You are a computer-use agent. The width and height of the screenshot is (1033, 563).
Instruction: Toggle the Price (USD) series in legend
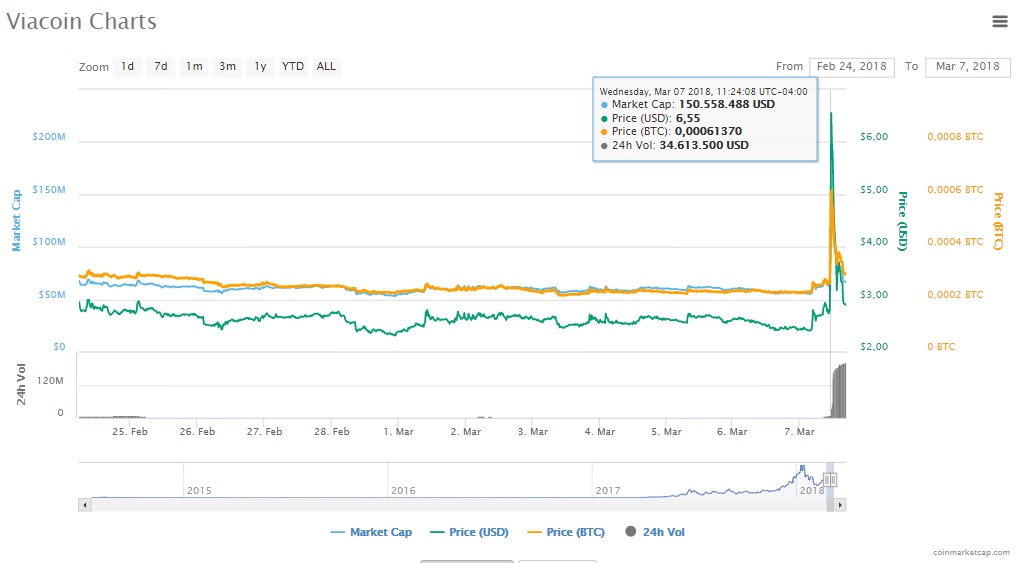469,532
